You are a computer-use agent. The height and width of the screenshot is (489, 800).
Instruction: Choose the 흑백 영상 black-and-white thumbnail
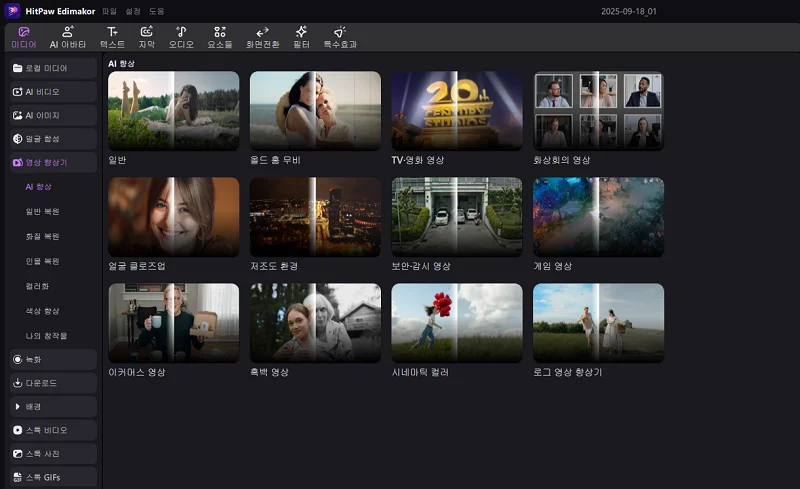(x=315, y=323)
